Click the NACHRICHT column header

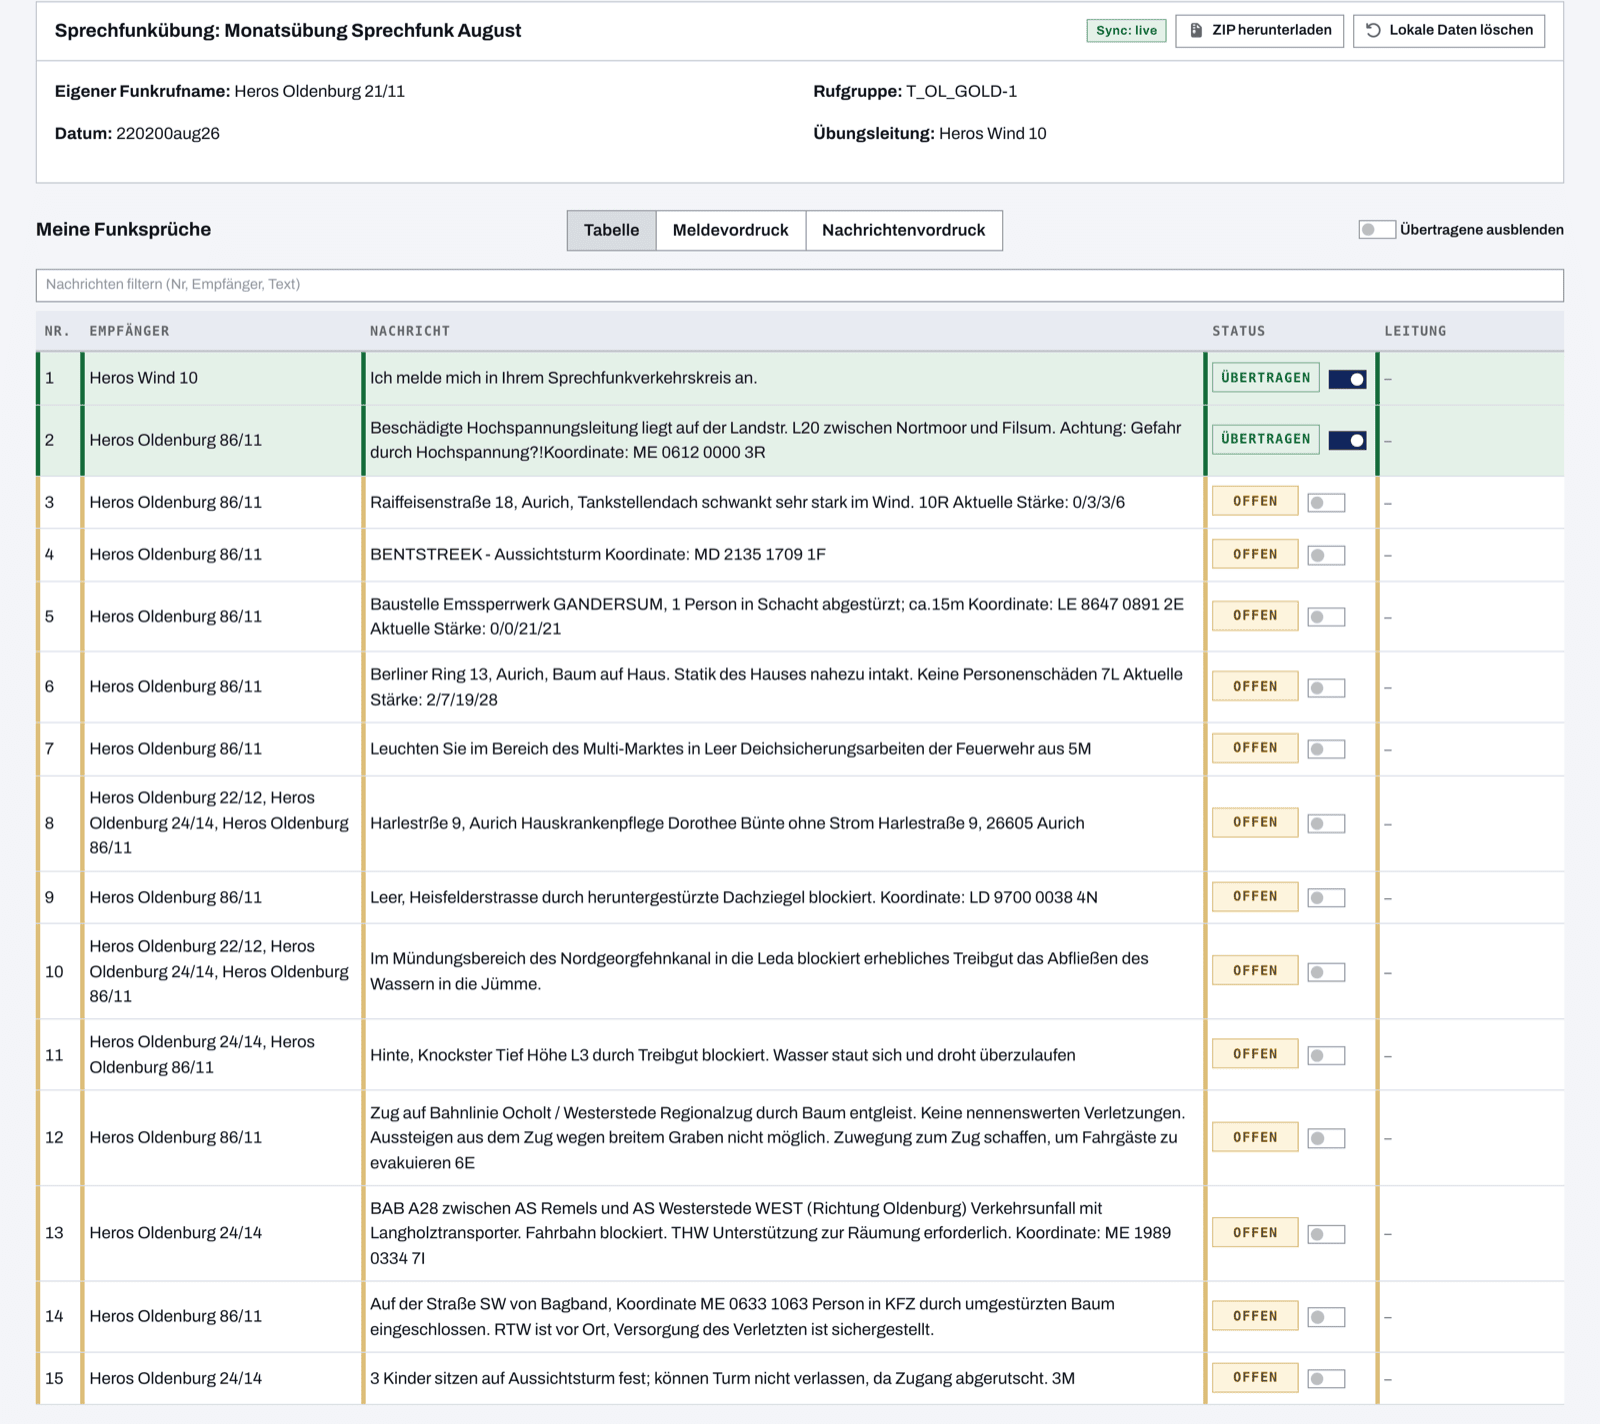click(x=410, y=331)
